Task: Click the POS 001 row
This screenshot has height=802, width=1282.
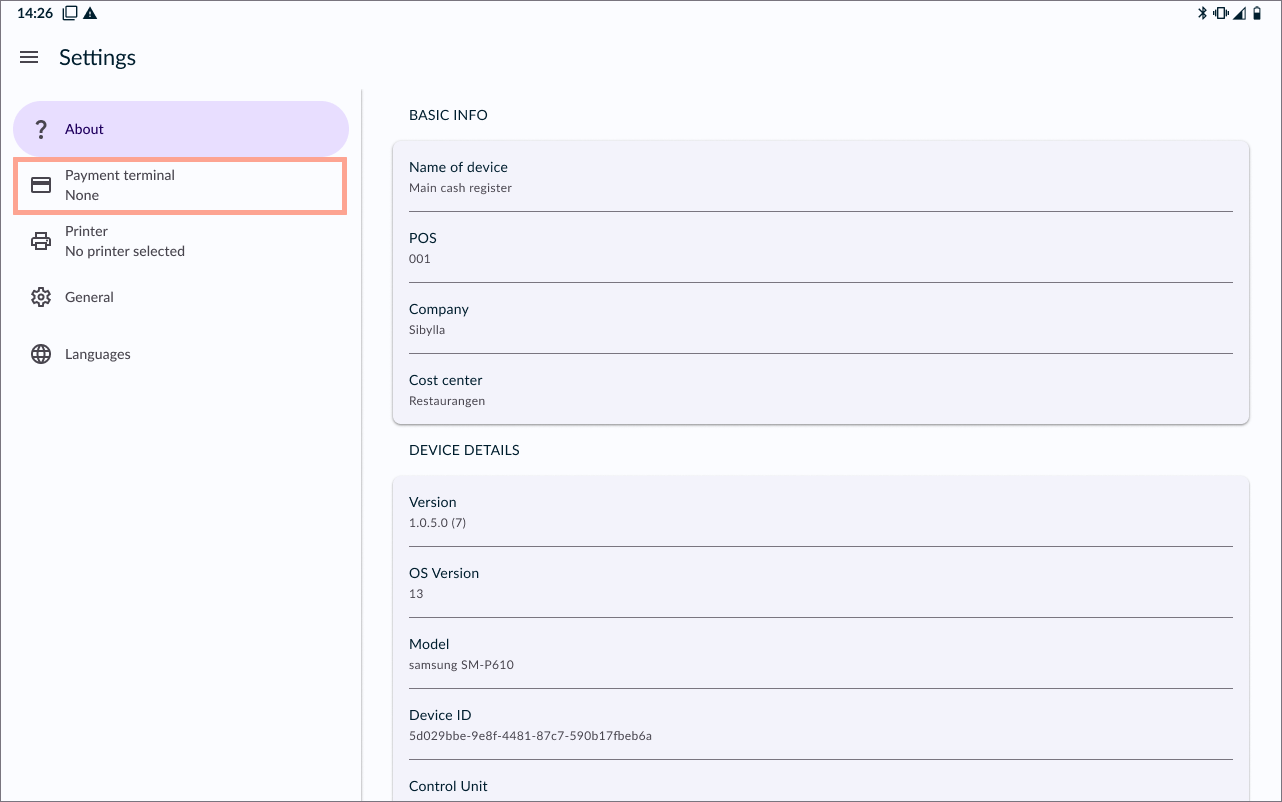Action: pyautogui.click(x=821, y=247)
